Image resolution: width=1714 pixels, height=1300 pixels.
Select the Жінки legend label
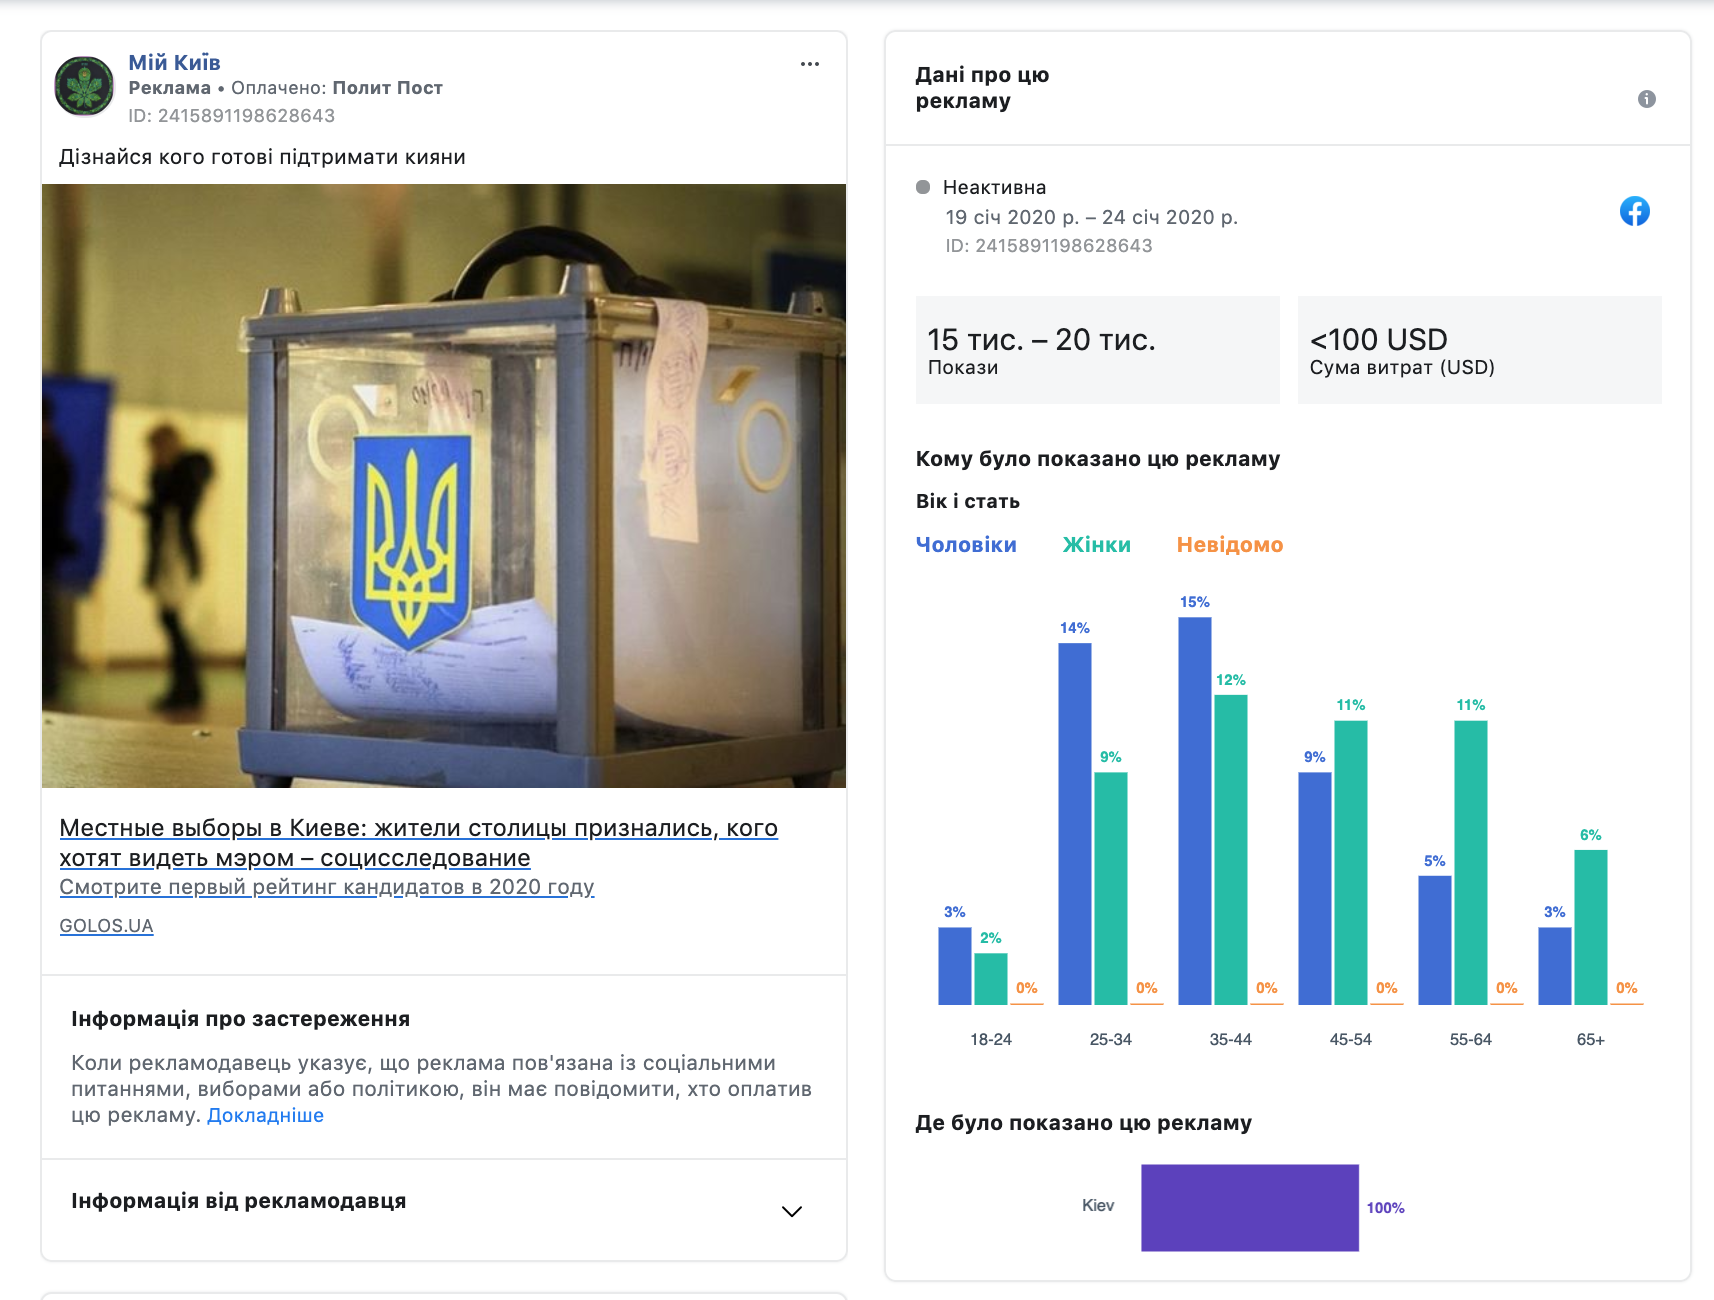(1096, 545)
